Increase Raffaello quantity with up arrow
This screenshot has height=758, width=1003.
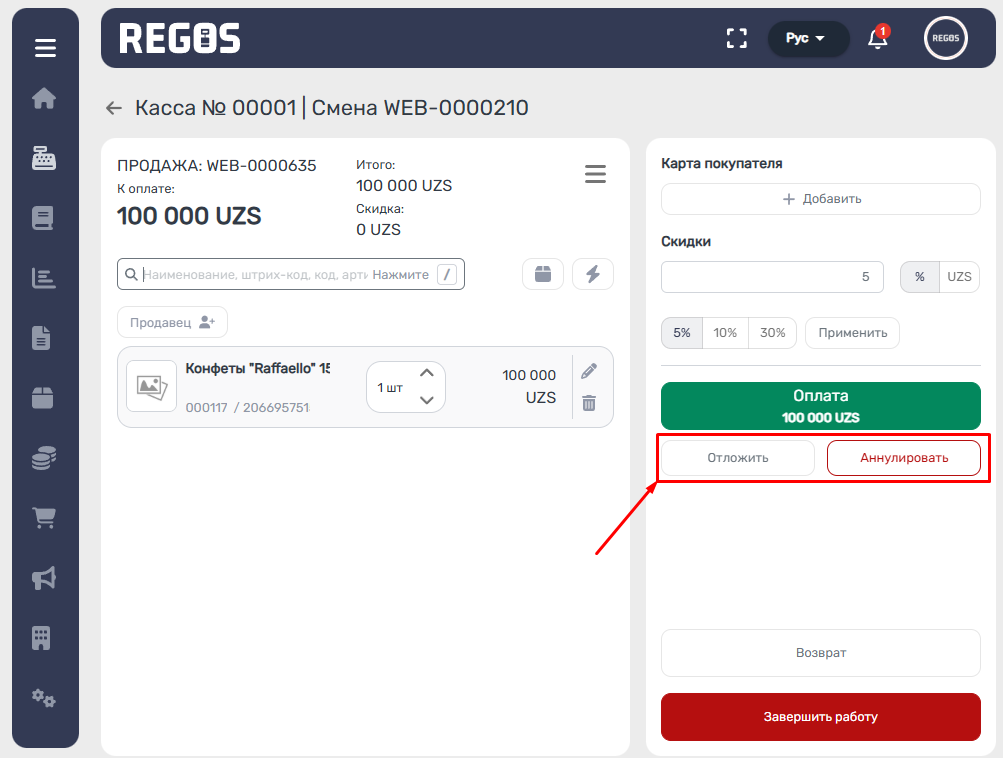tap(426, 373)
